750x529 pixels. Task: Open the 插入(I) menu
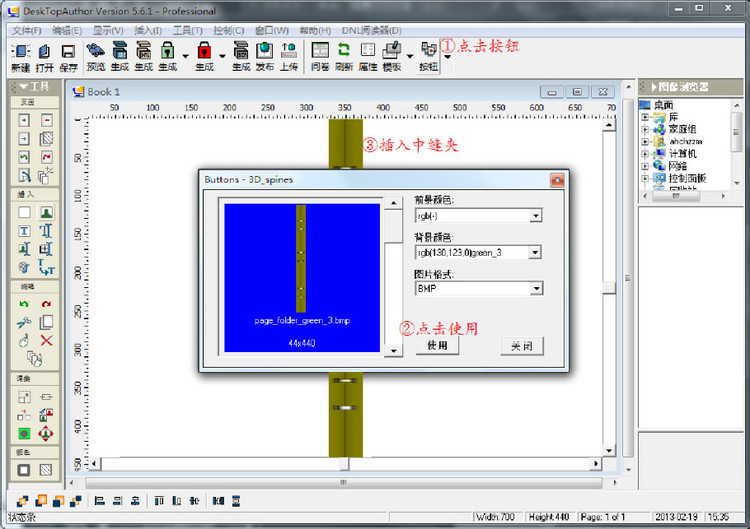click(148, 31)
